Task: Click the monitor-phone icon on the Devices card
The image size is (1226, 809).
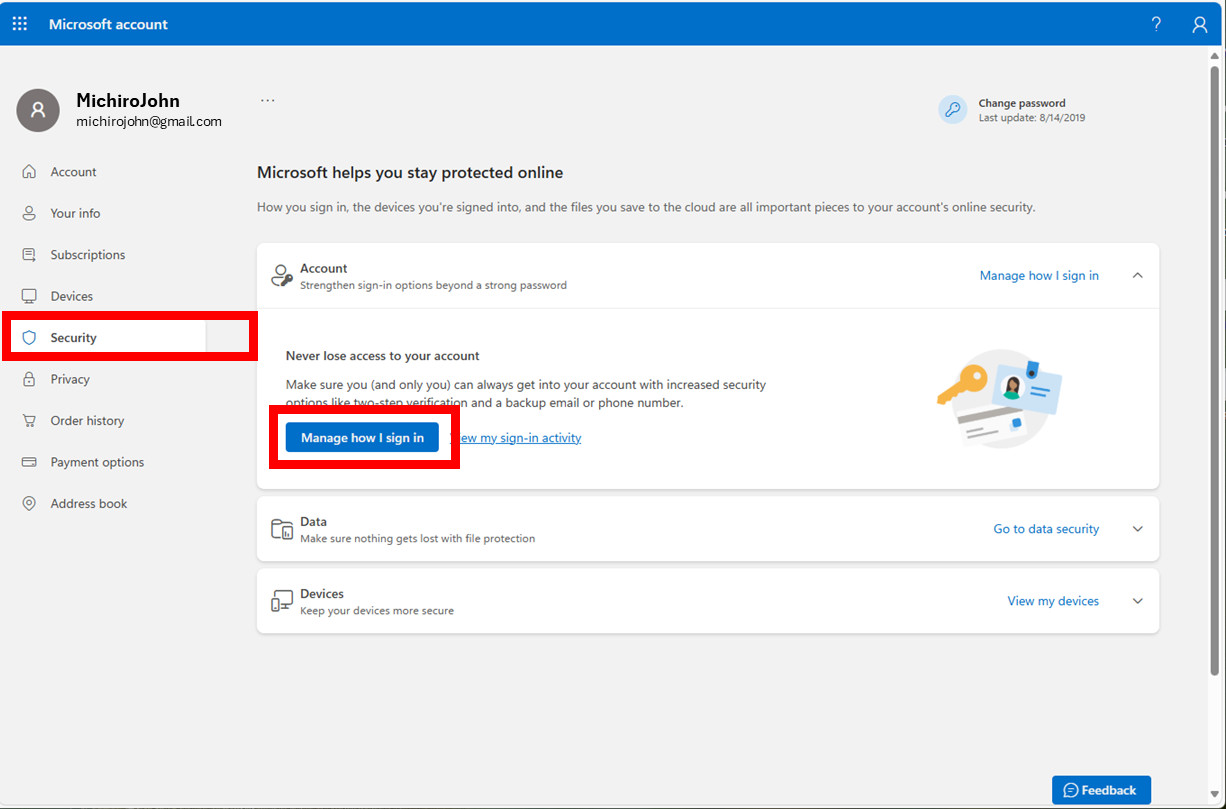Action: [282, 601]
